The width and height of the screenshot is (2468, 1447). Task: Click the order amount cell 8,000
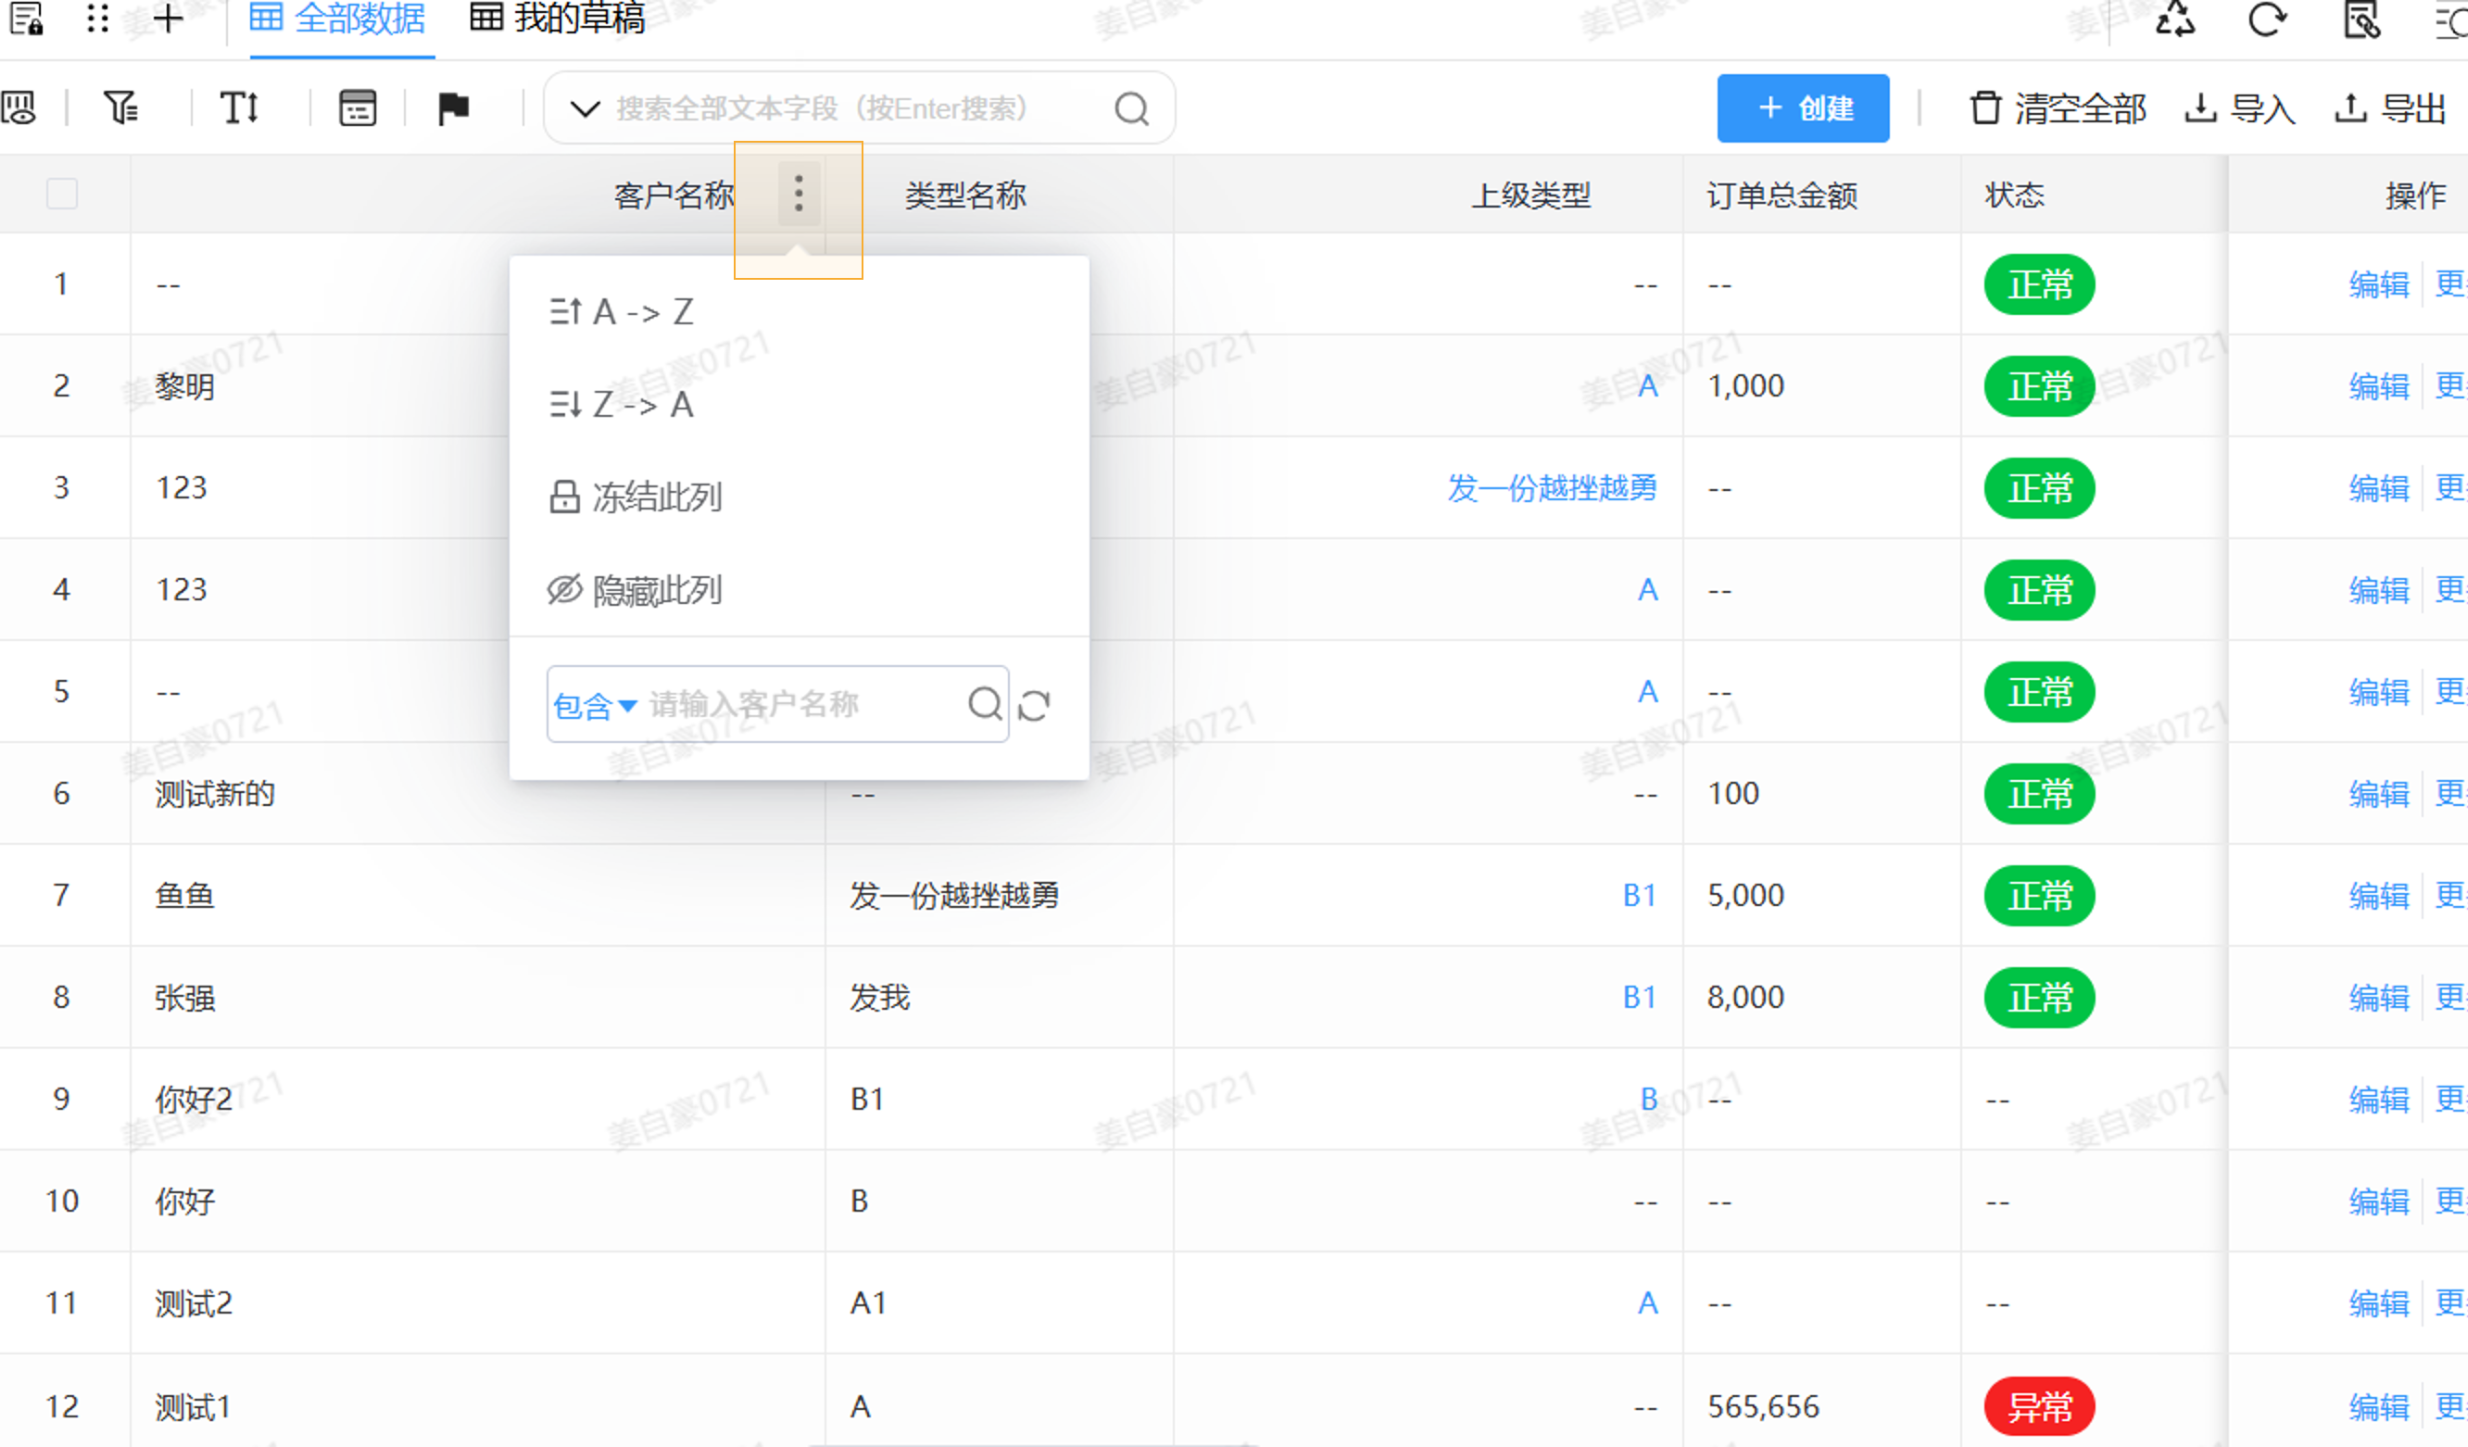(x=1745, y=997)
